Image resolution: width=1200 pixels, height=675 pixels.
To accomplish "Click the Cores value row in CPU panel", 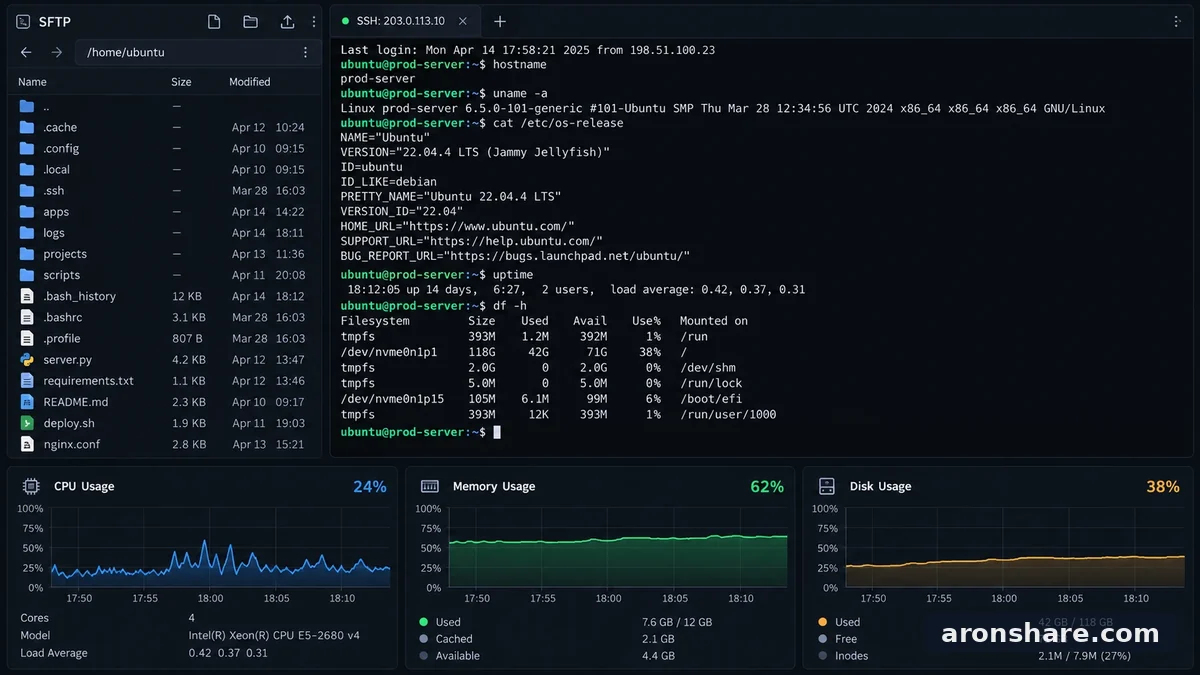I will point(192,618).
